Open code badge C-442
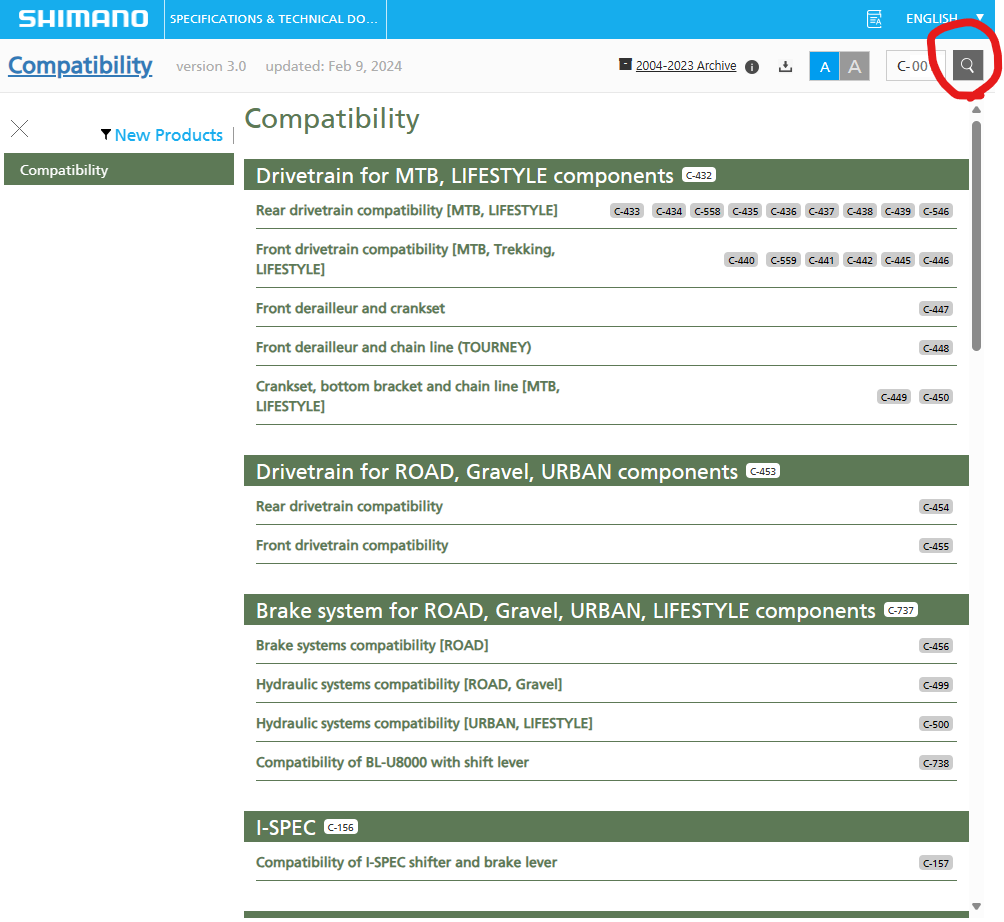1004x922 pixels. [x=860, y=260]
